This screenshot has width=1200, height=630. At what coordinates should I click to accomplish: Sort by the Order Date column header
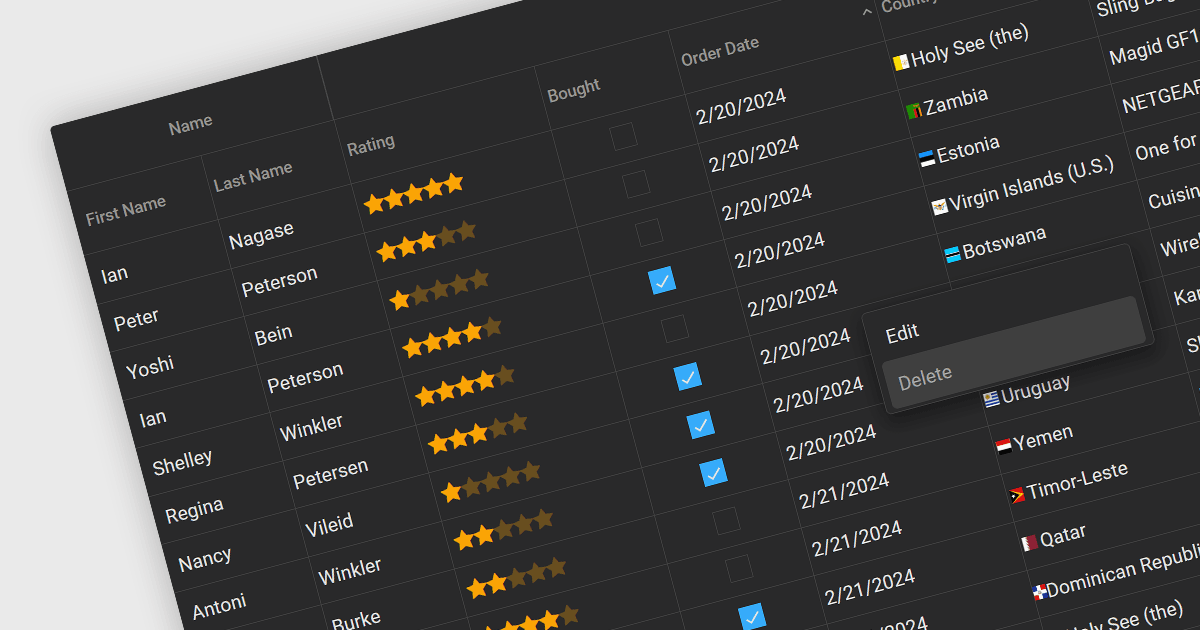(x=720, y=51)
